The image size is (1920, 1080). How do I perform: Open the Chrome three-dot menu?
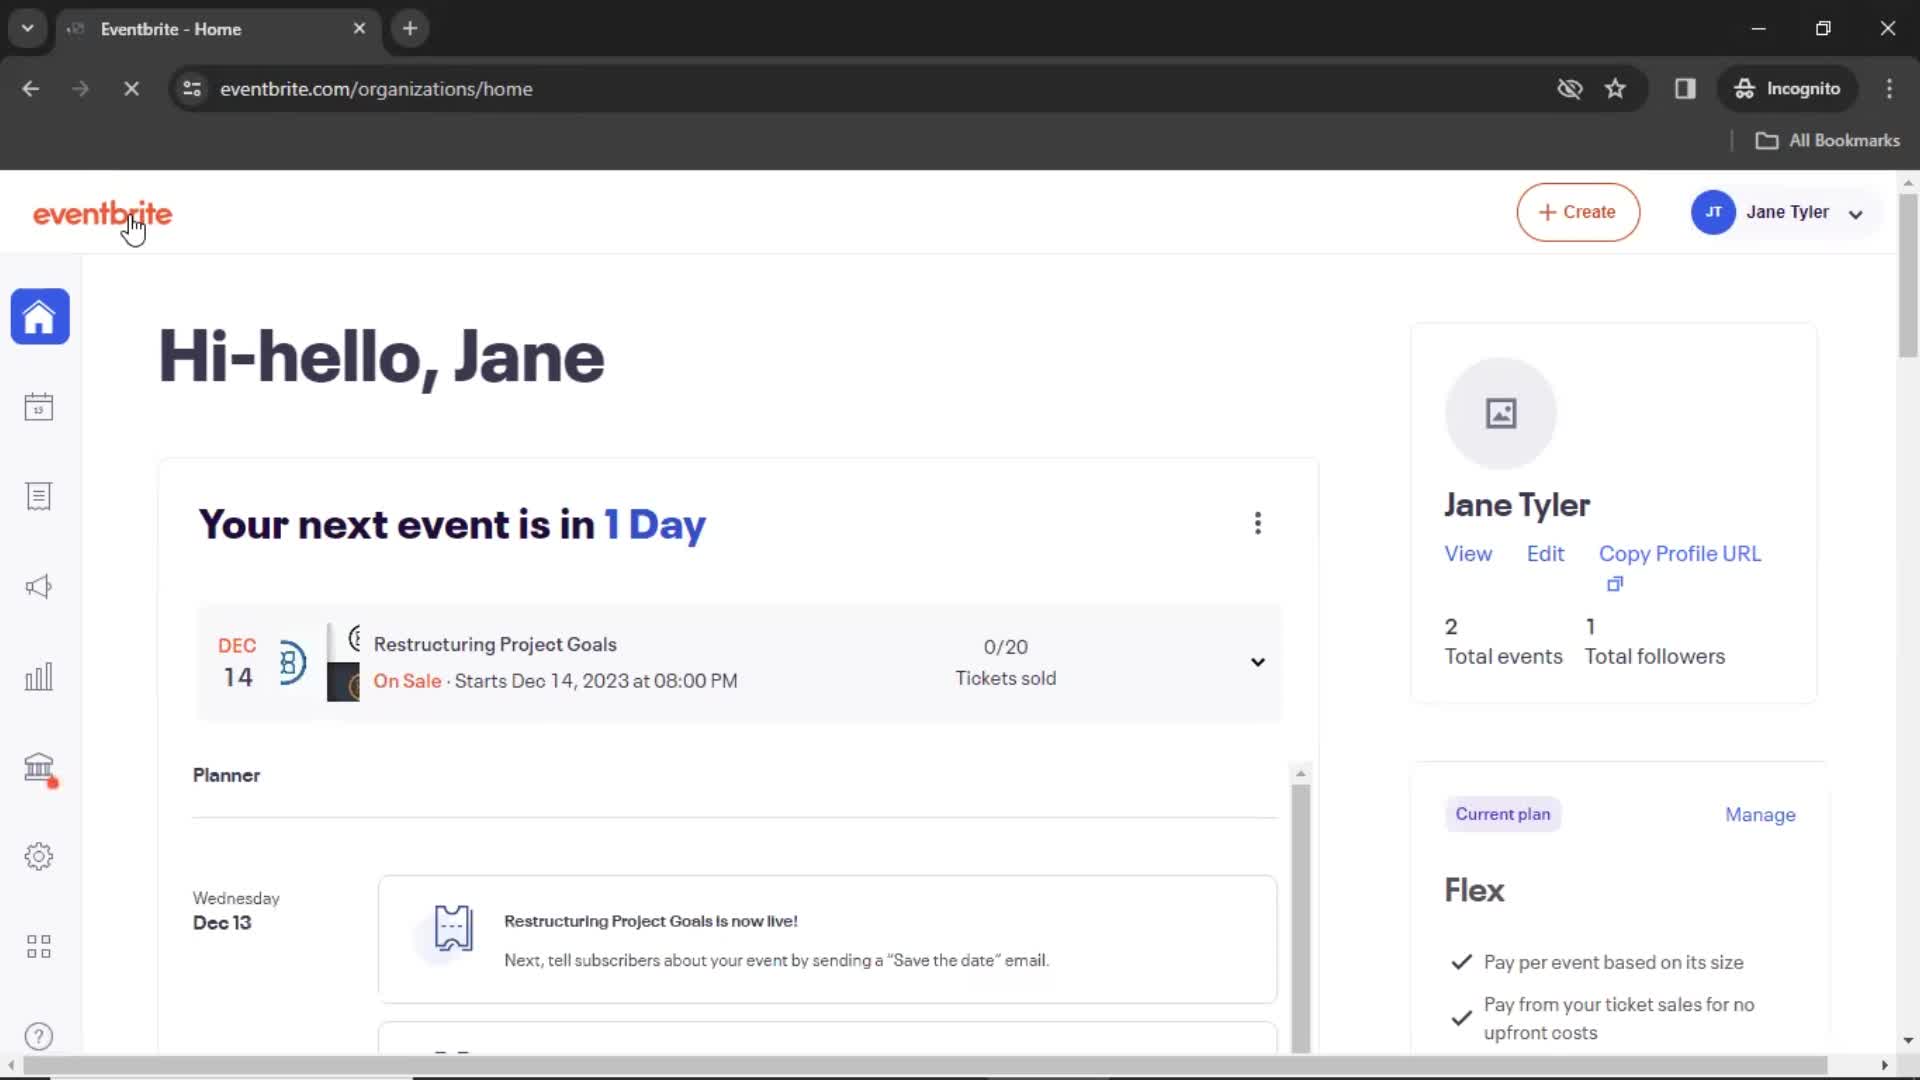1889,89
